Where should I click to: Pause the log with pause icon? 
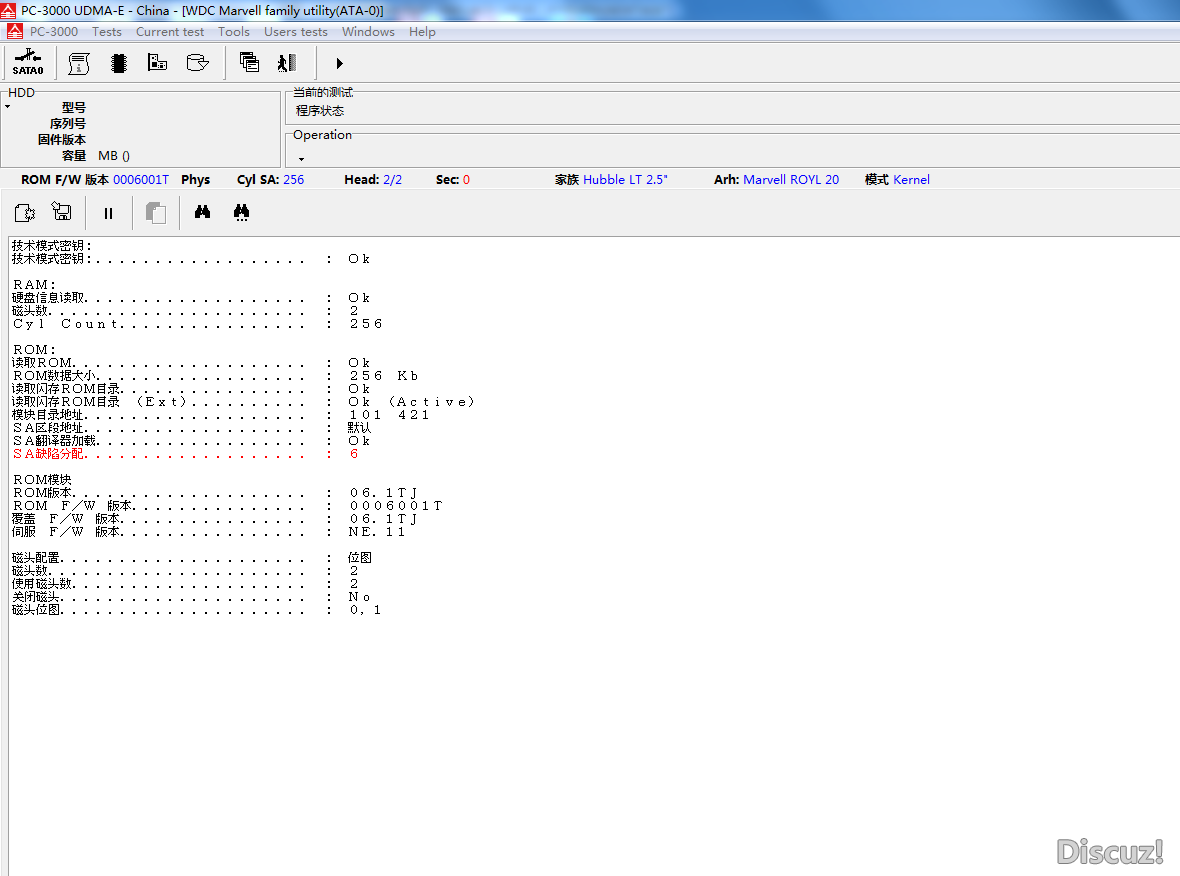[x=108, y=214]
